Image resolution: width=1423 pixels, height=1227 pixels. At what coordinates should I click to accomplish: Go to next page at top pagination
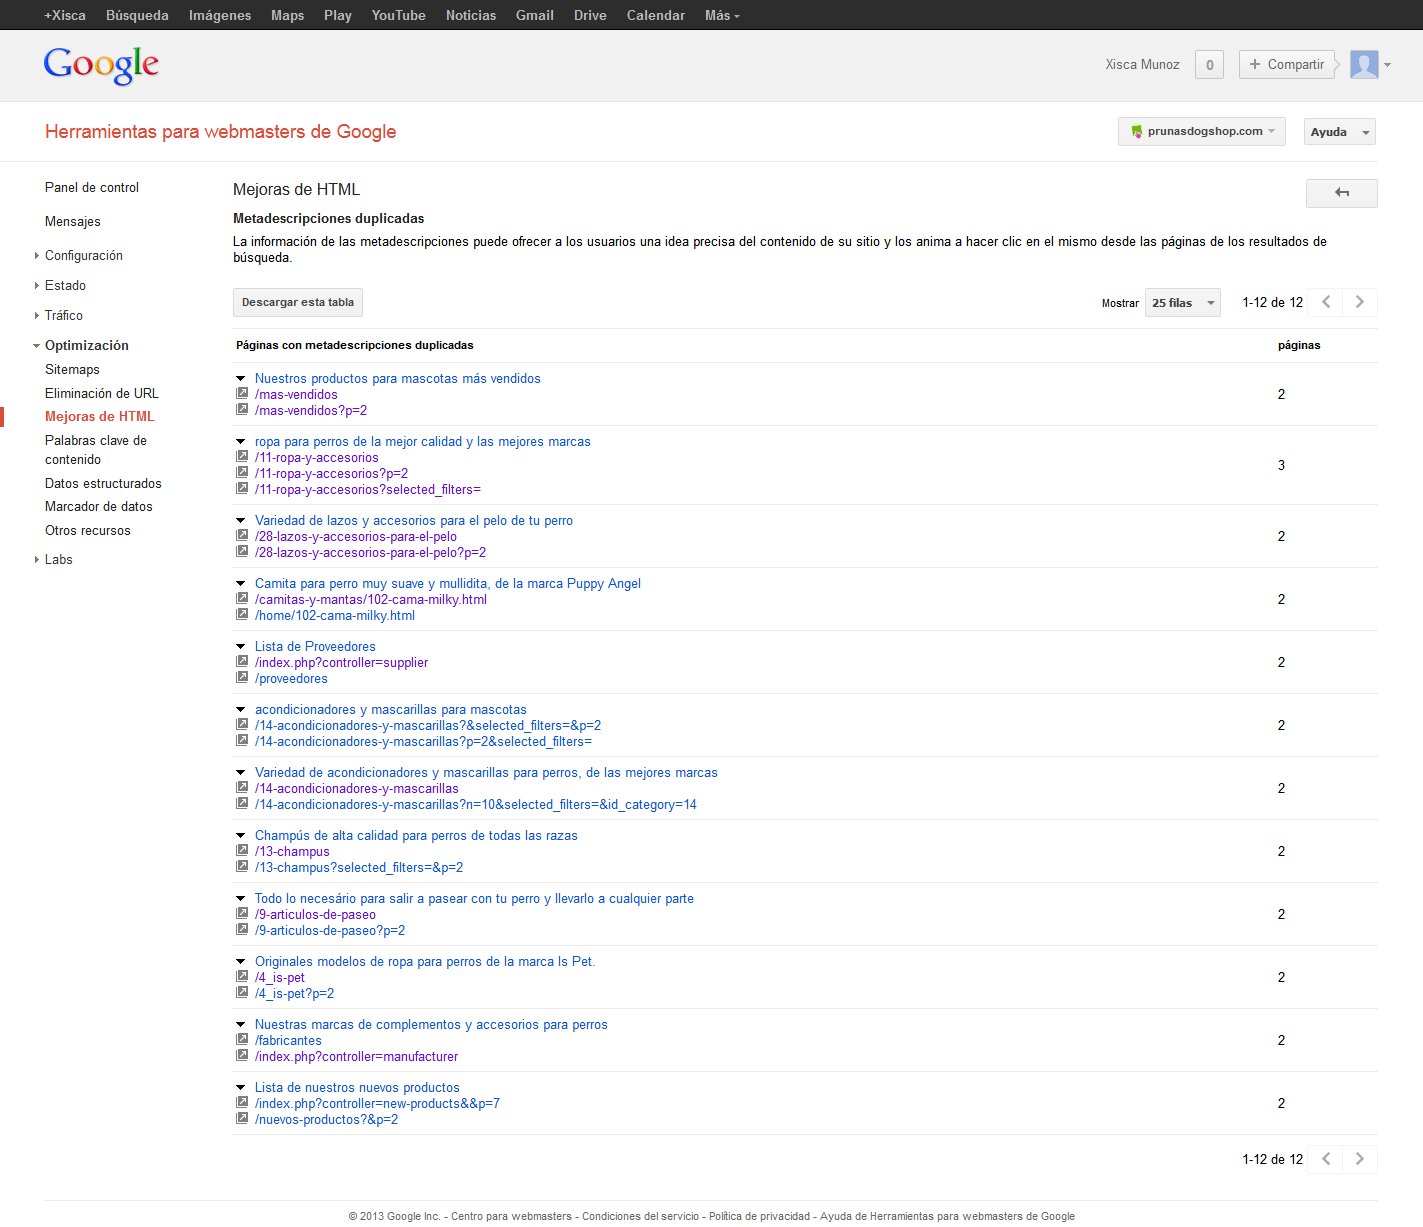coord(1360,302)
